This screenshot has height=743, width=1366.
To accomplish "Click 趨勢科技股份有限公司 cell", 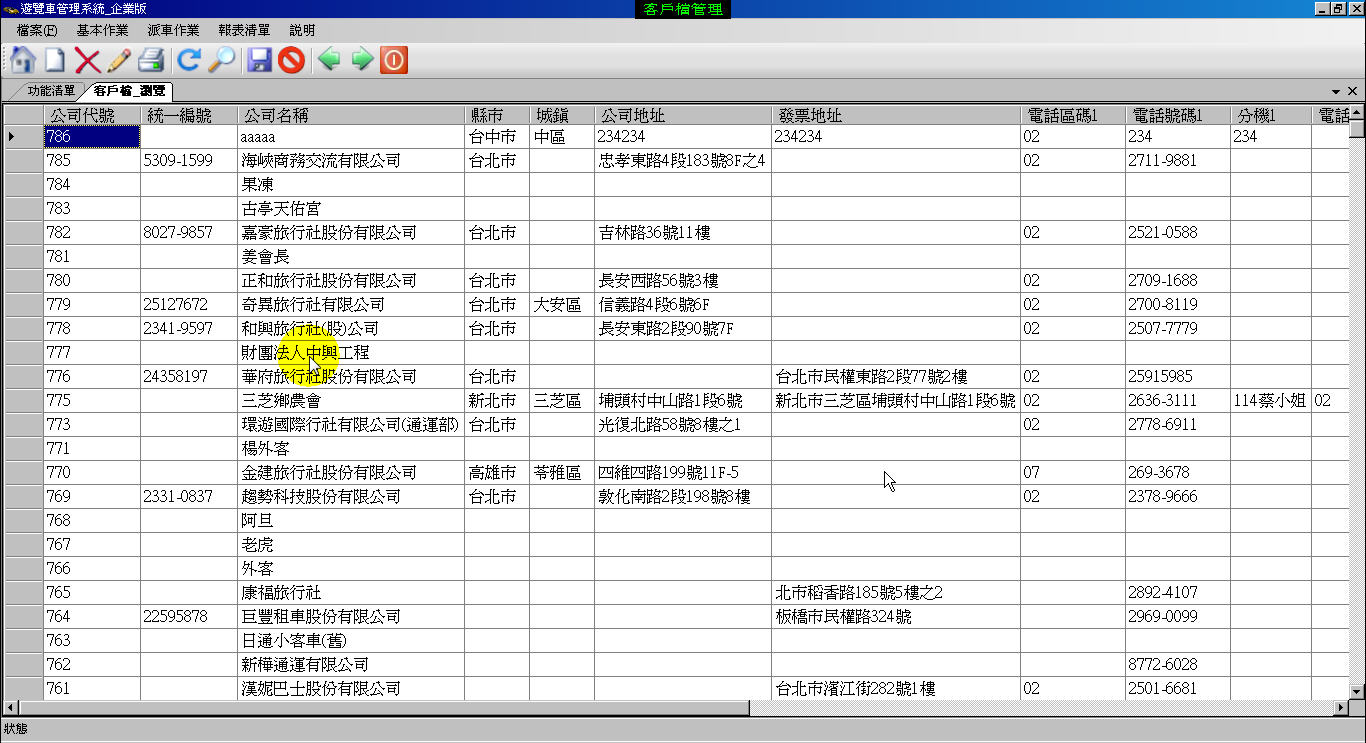I will click(351, 496).
